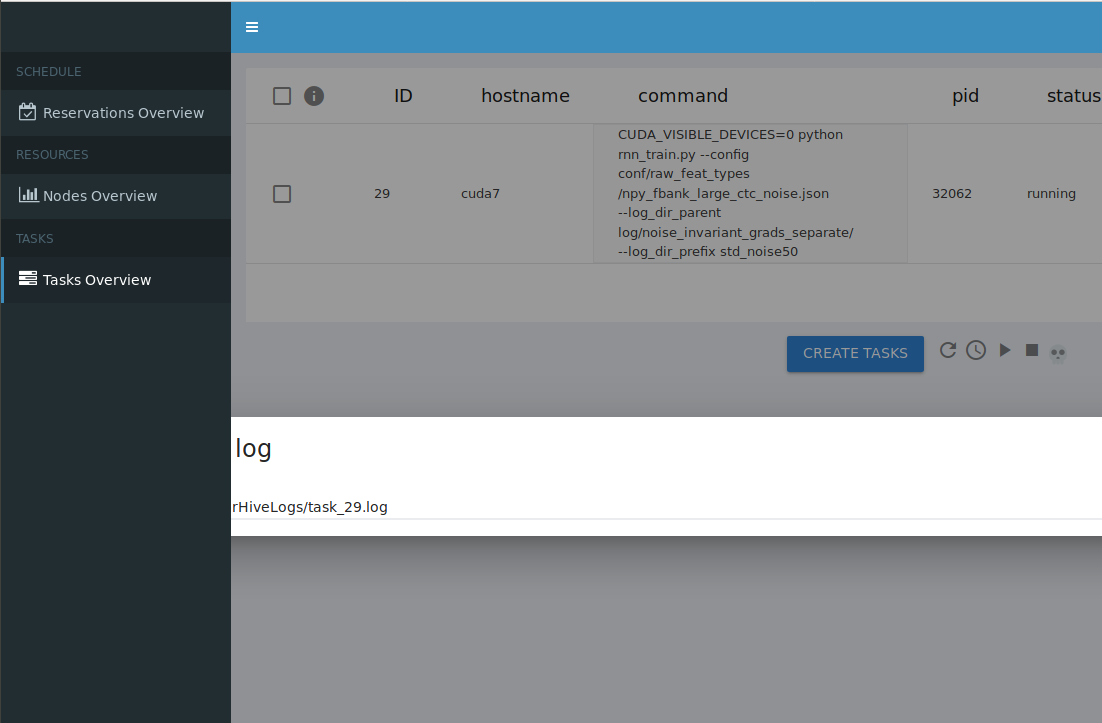Click the hostname column header
Screen dimensions: 1102x723
(x=525, y=96)
